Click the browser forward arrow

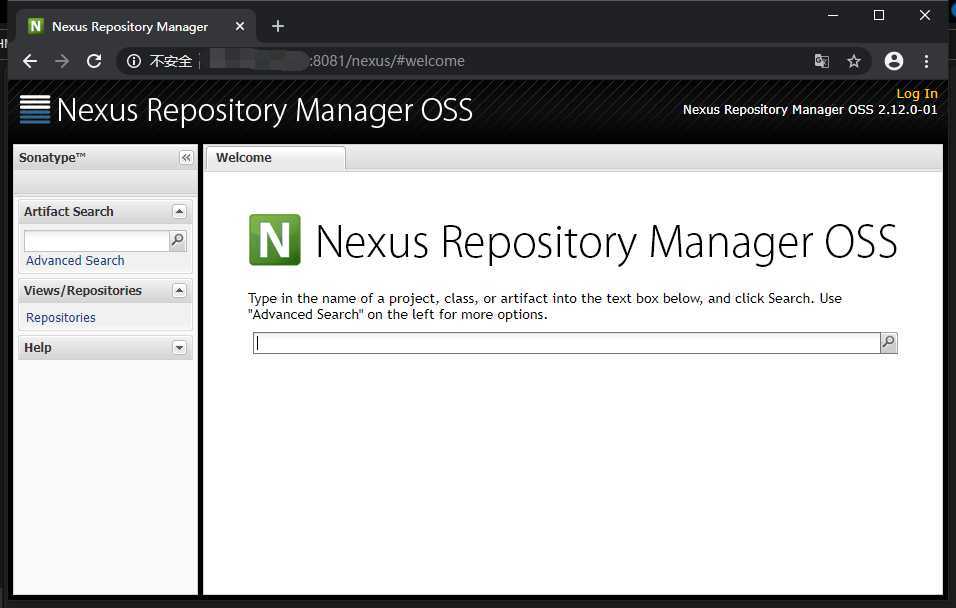point(62,61)
